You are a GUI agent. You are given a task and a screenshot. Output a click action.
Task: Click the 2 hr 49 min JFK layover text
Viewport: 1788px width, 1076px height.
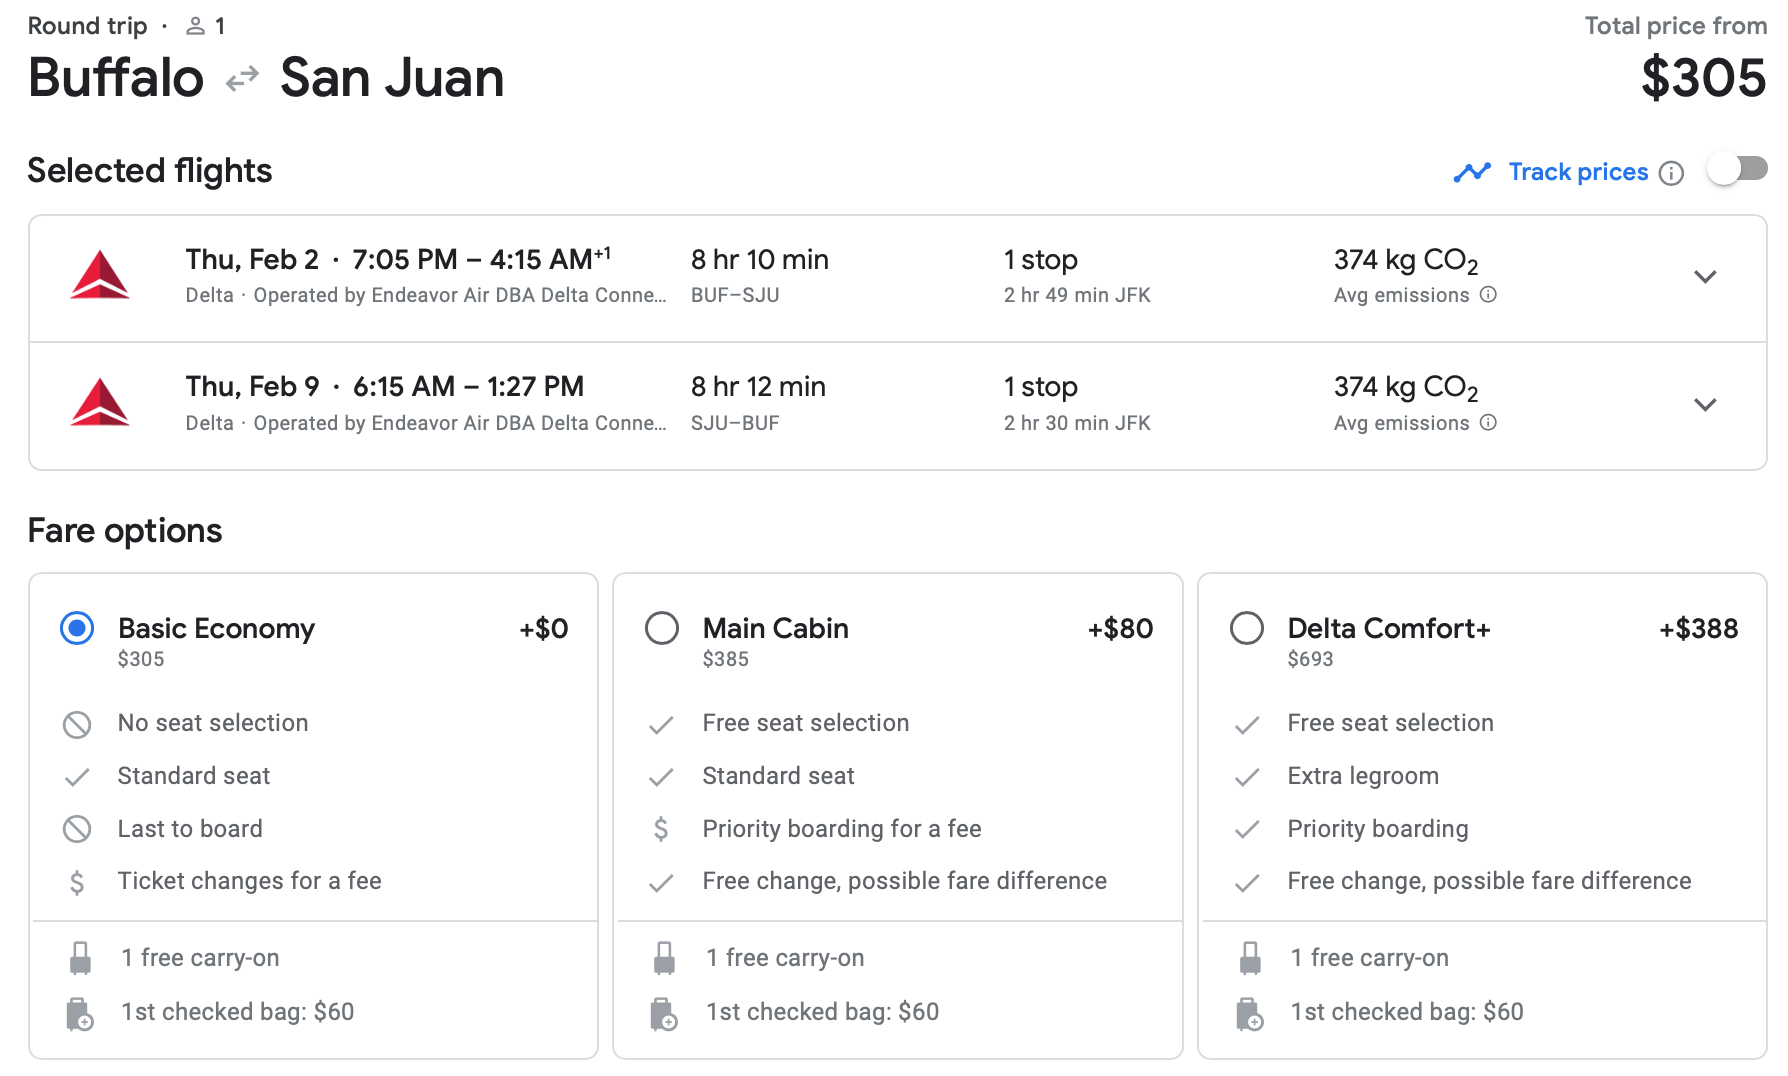[x=1077, y=295]
